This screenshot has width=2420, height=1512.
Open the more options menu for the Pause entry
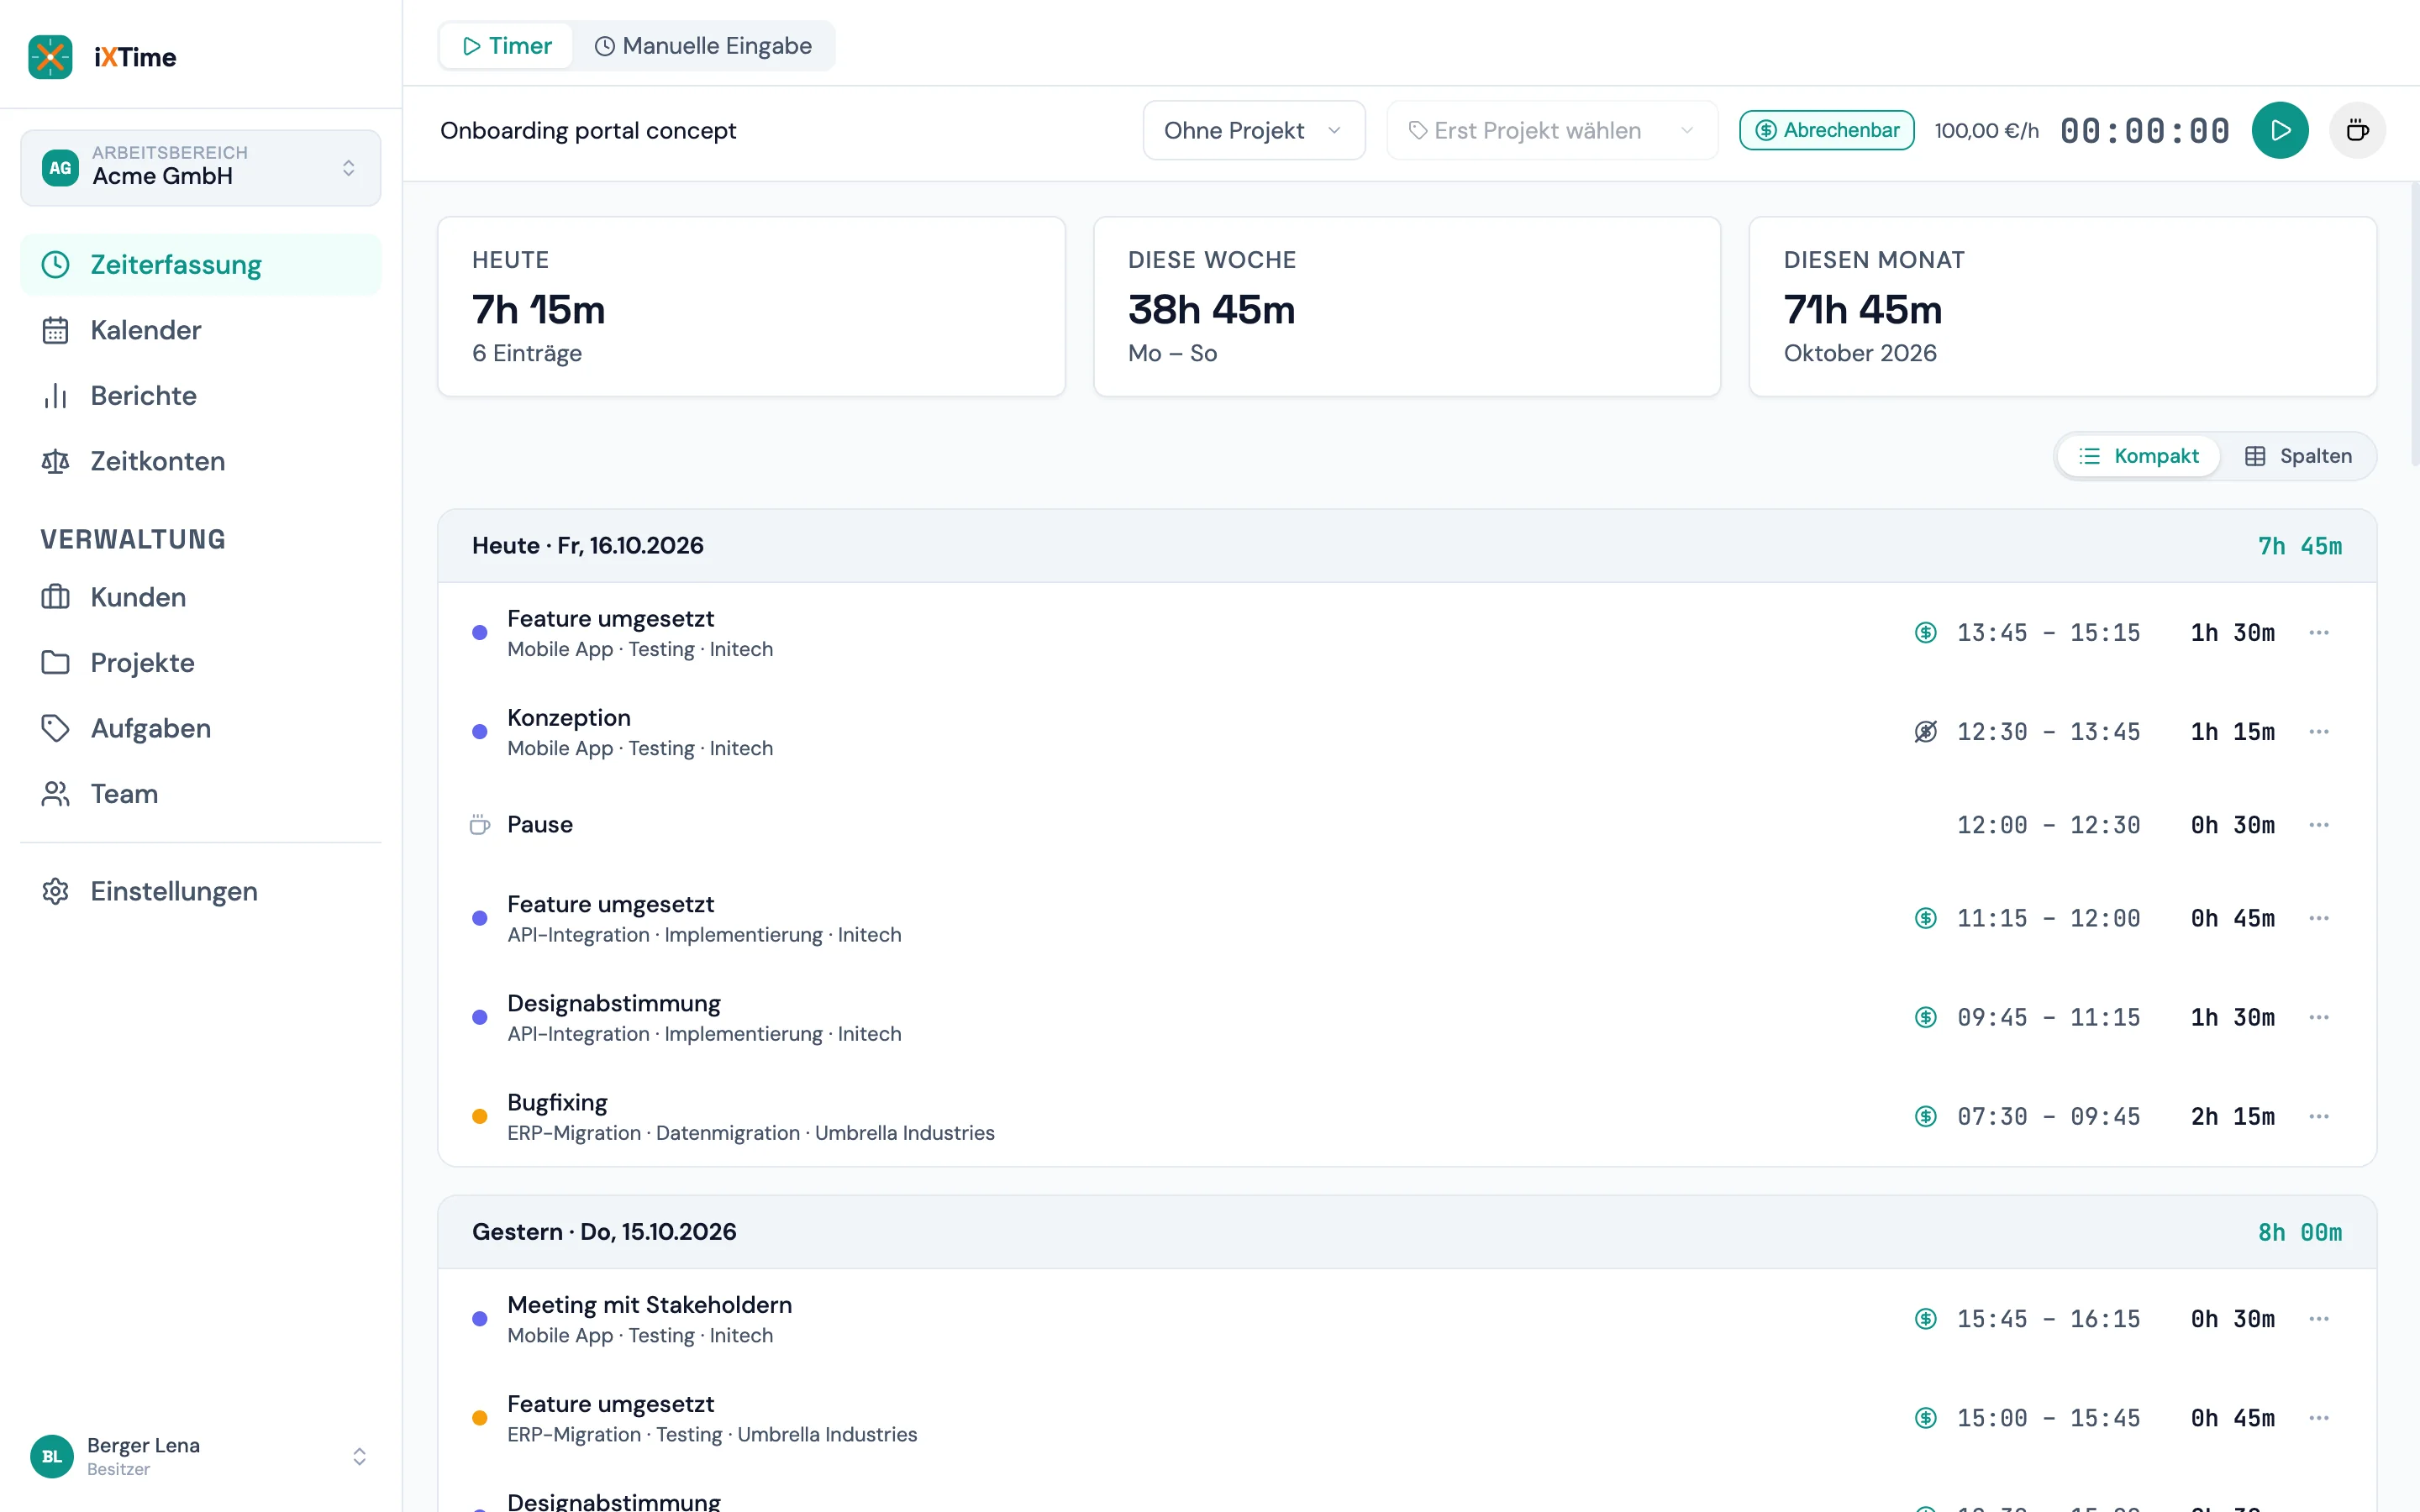(2319, 825)
